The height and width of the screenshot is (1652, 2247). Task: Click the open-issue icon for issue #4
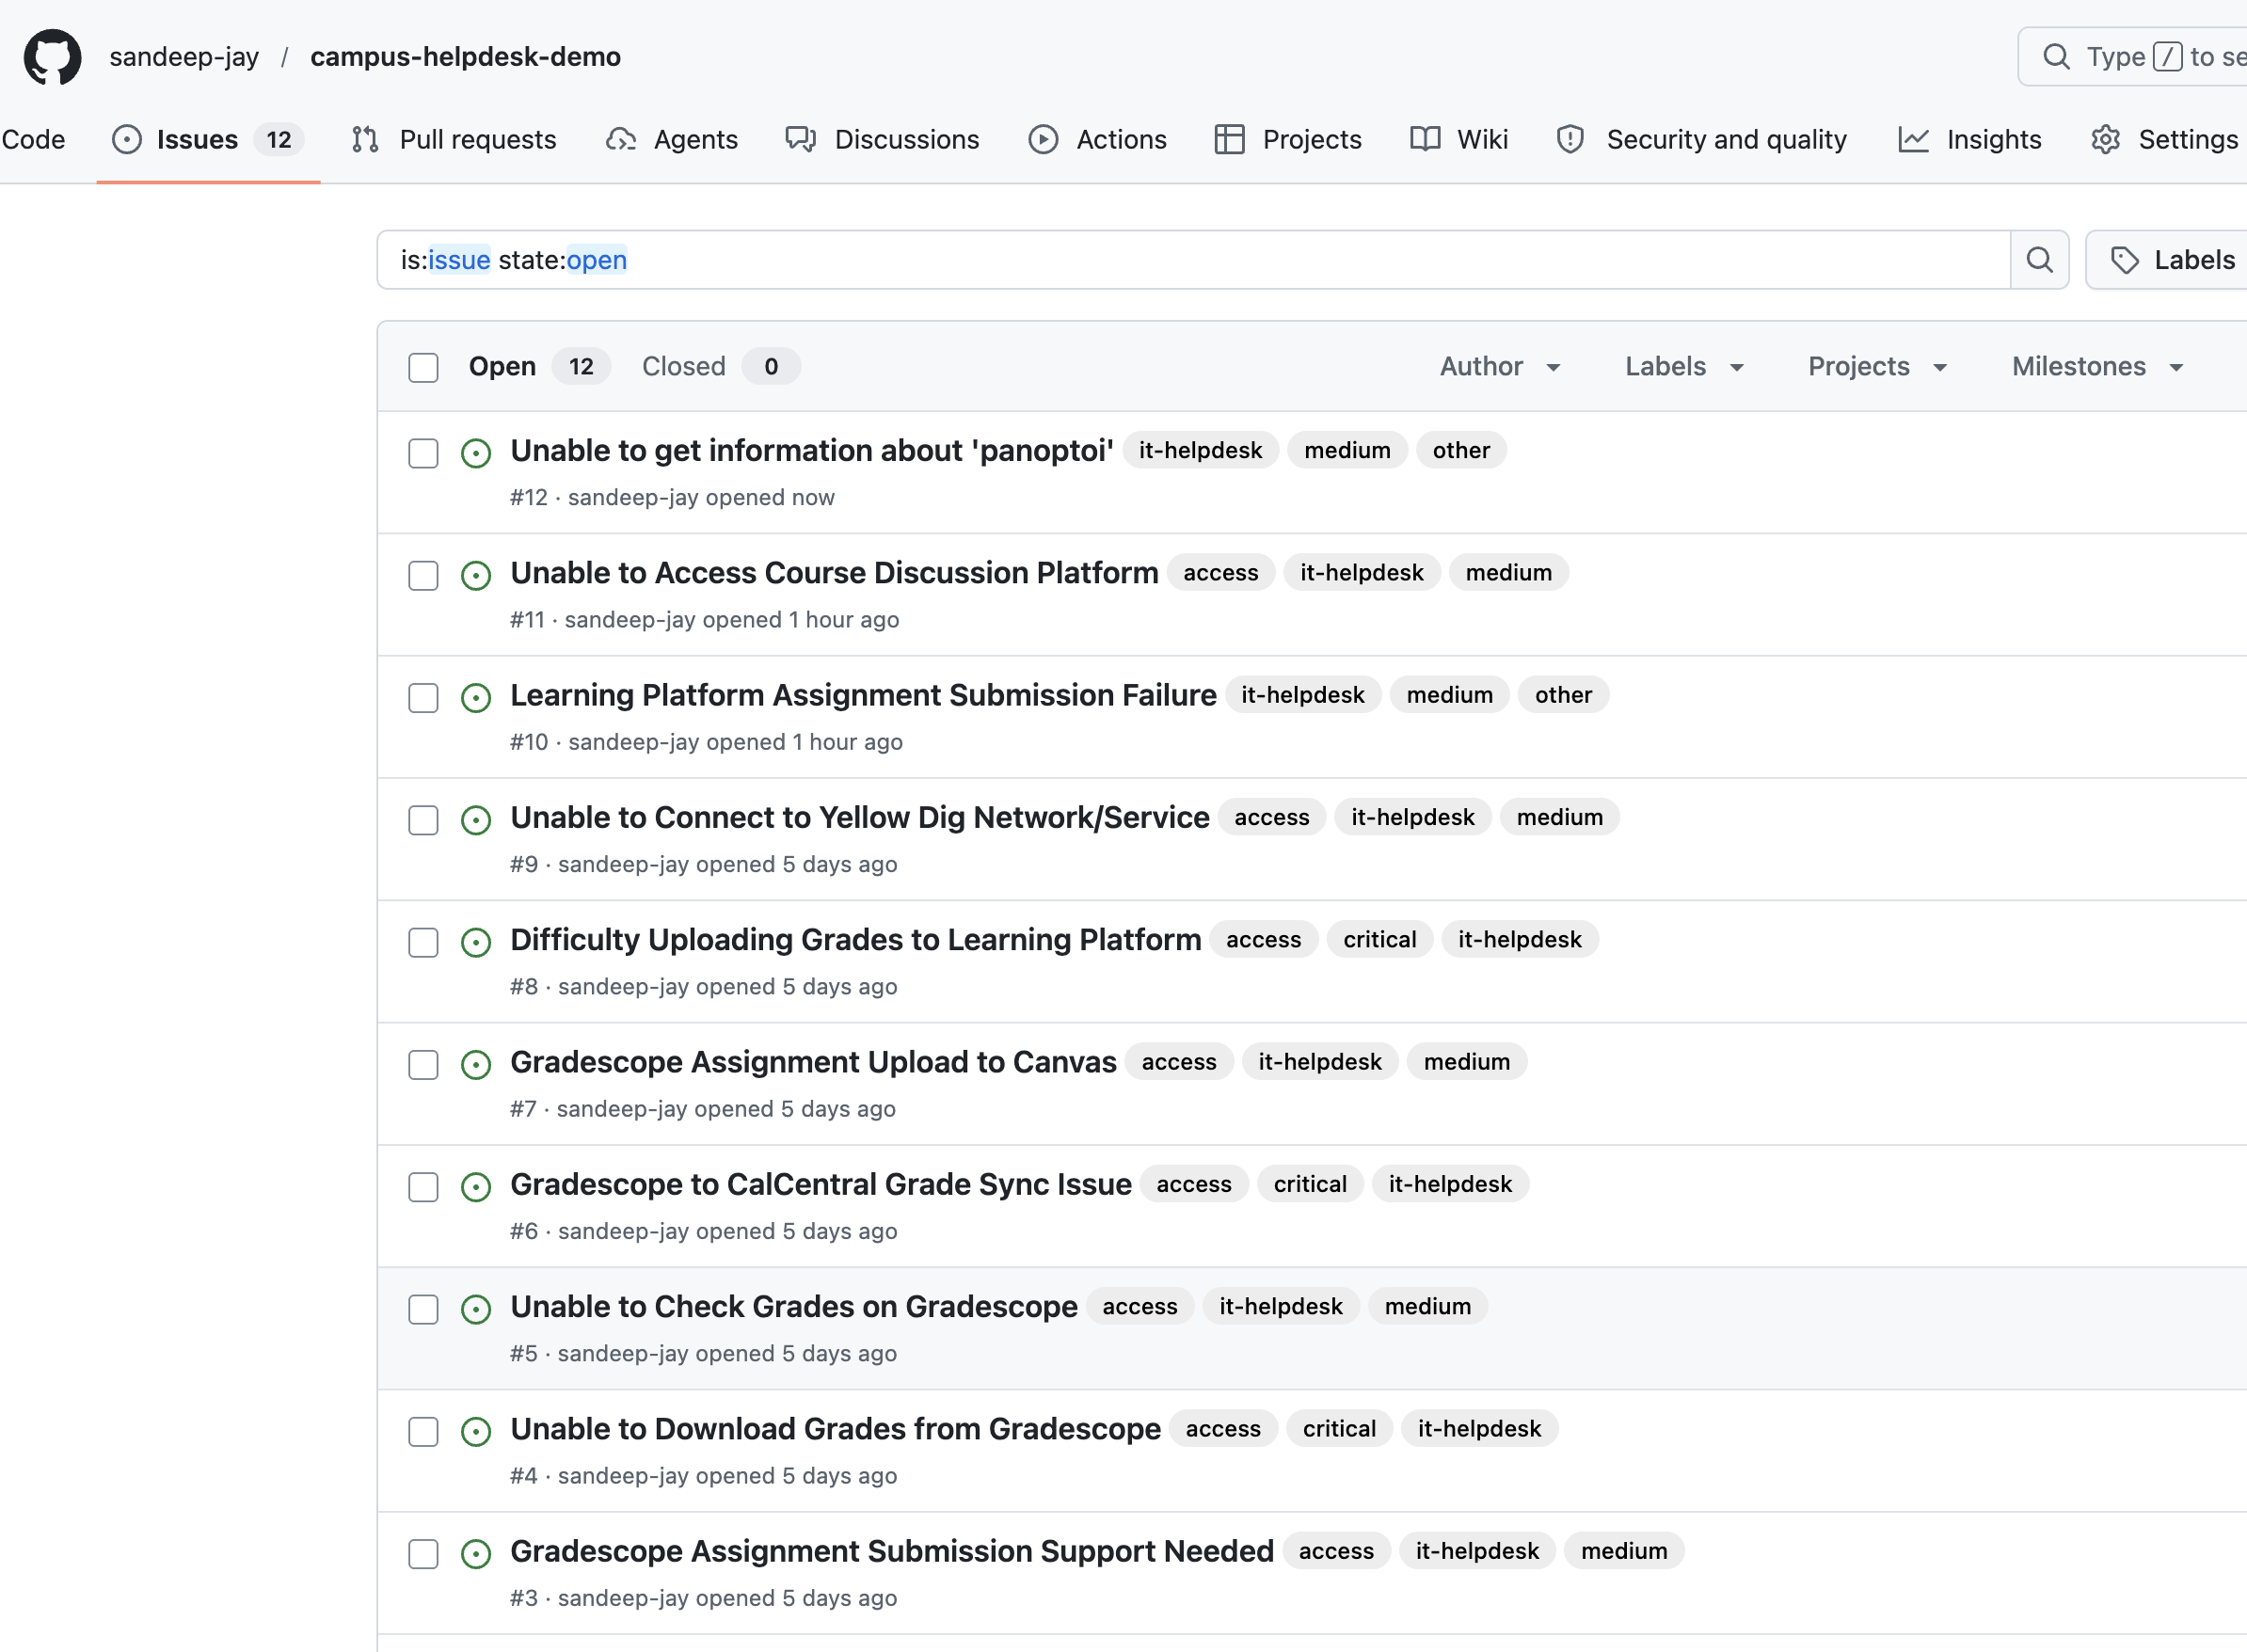pyautogui.click(x=476, y=1431)
